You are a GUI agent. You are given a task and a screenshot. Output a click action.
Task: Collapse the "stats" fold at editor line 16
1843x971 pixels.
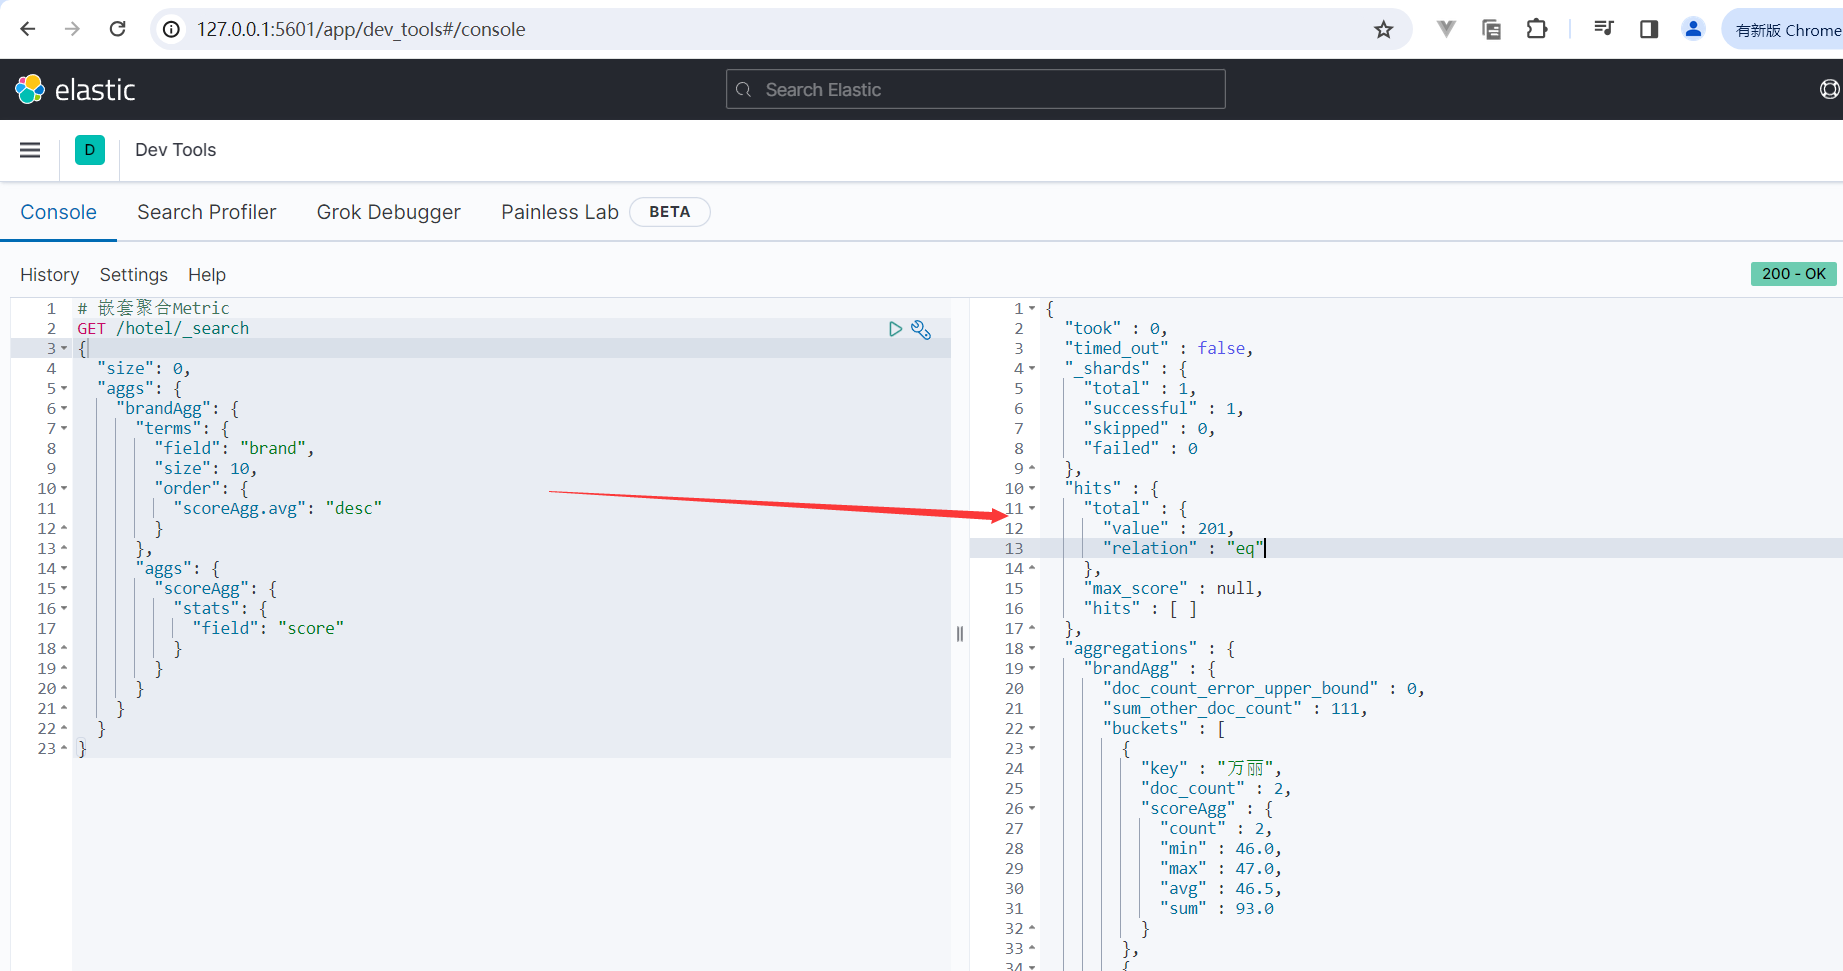pyautogui.click(x=64, y=609)
